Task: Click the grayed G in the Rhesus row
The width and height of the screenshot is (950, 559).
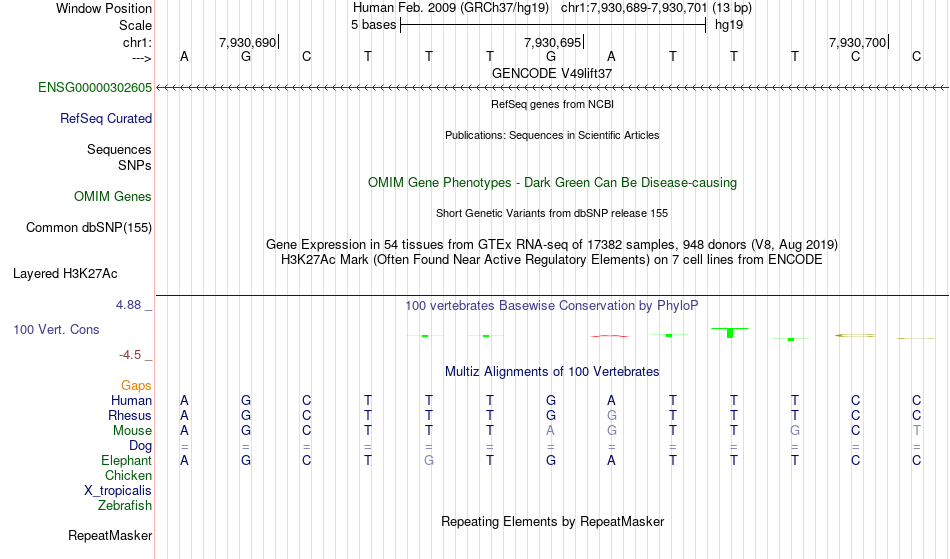Action: pos(611,415)
